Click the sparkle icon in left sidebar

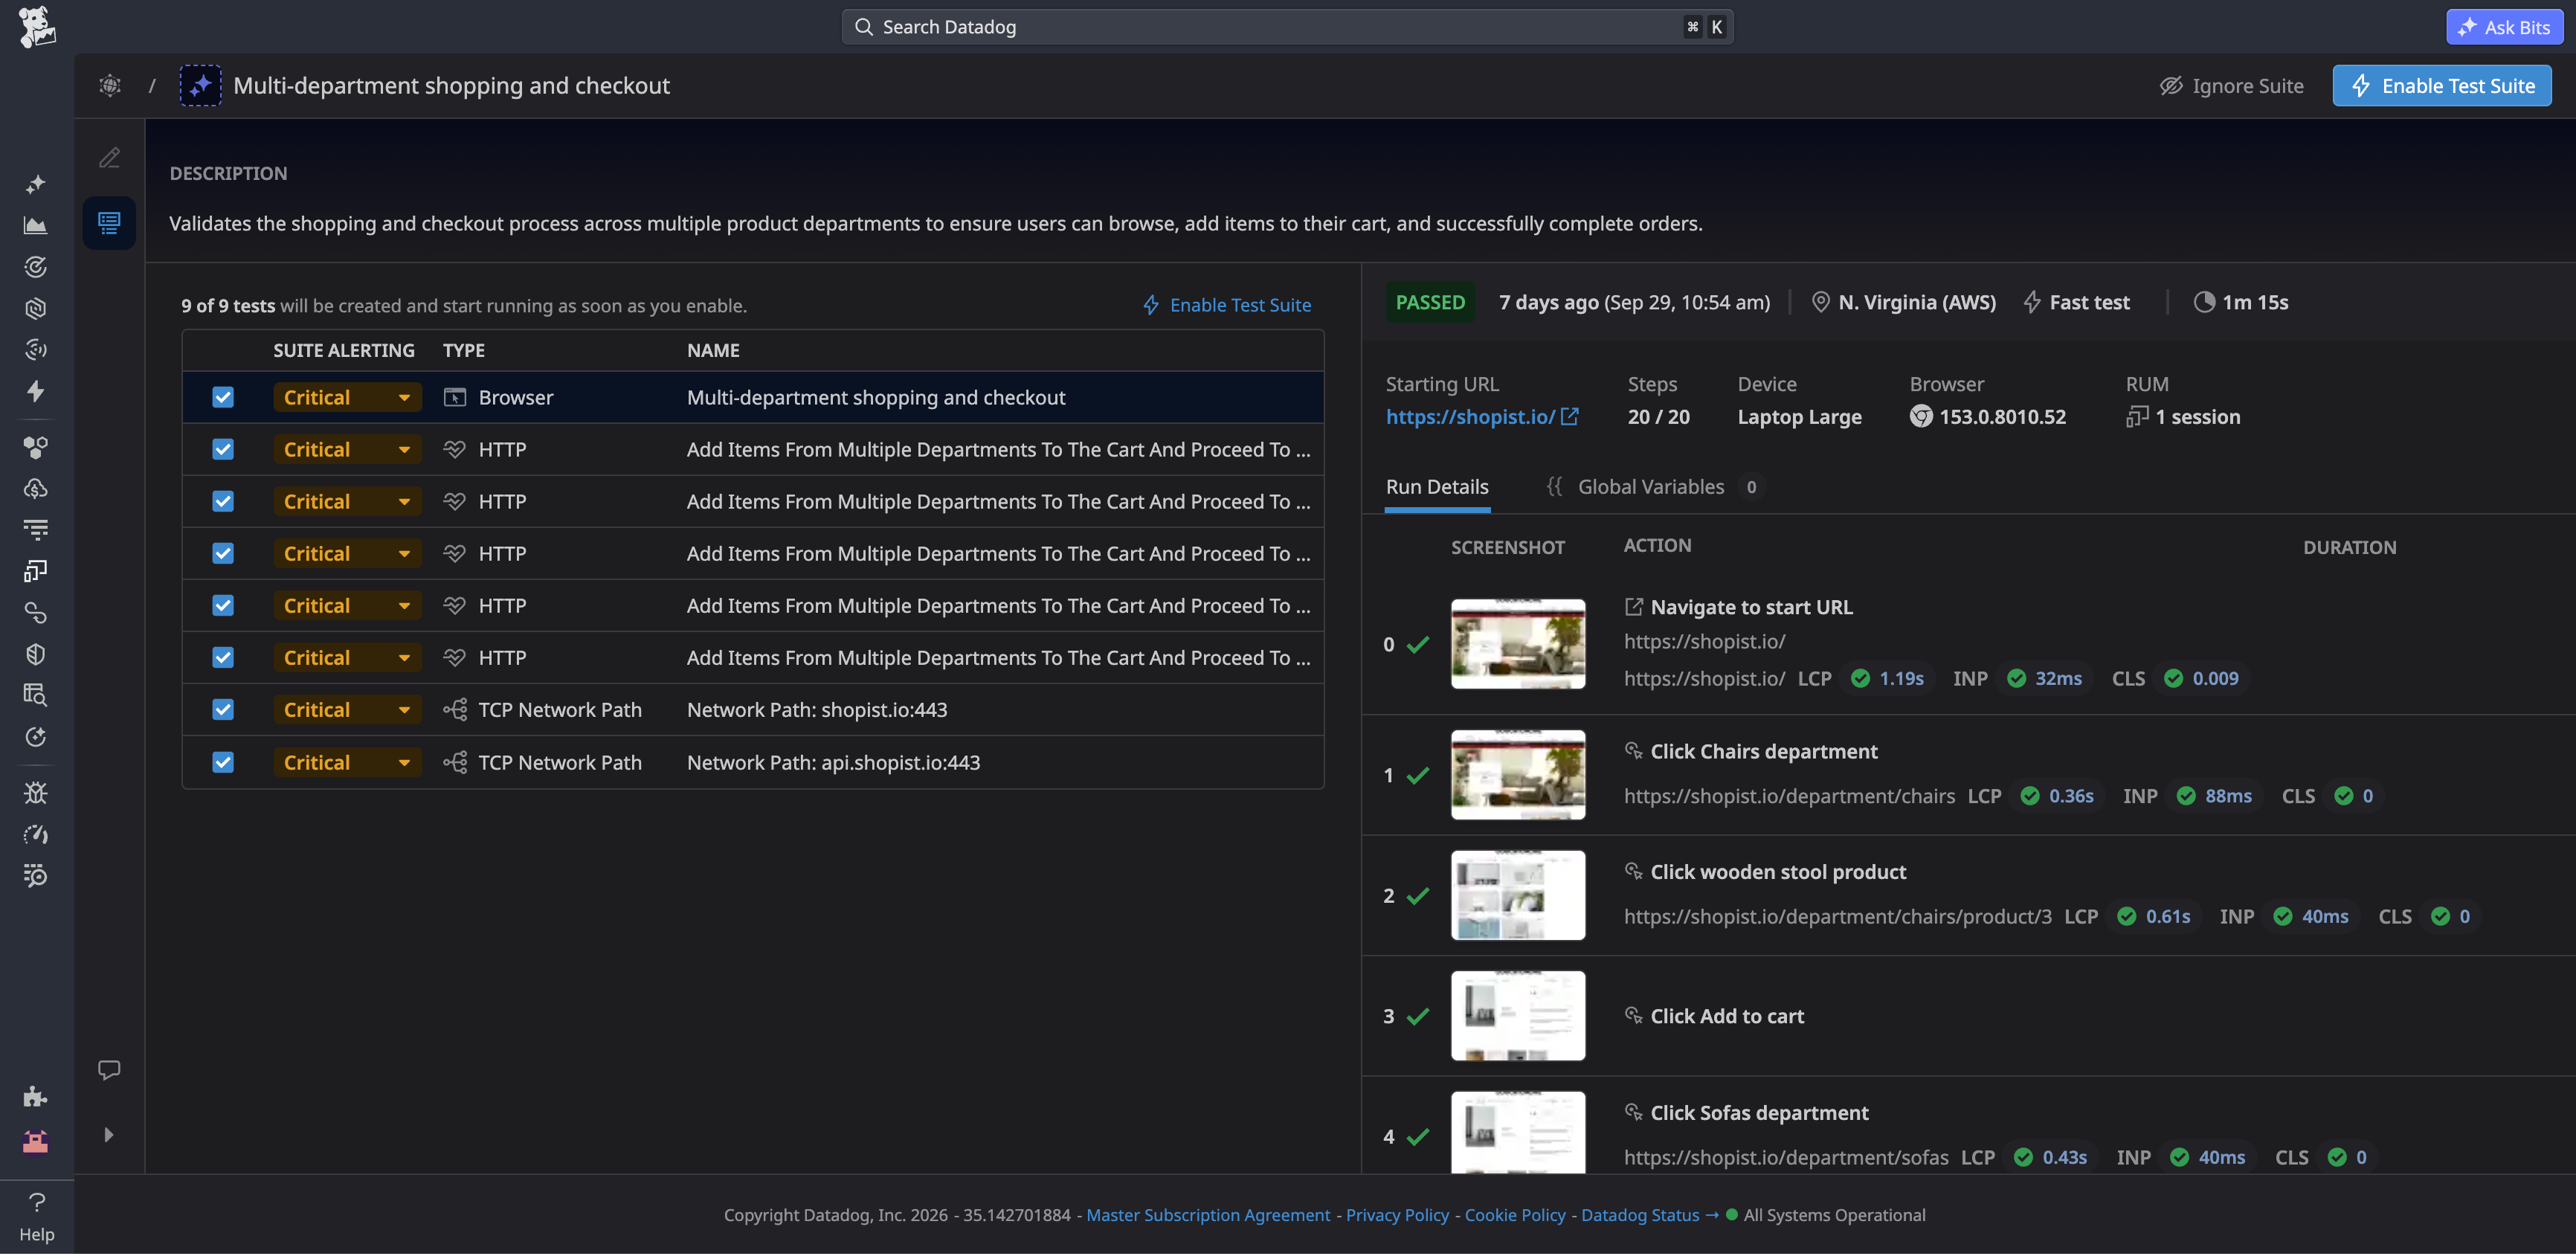[36, 184]
